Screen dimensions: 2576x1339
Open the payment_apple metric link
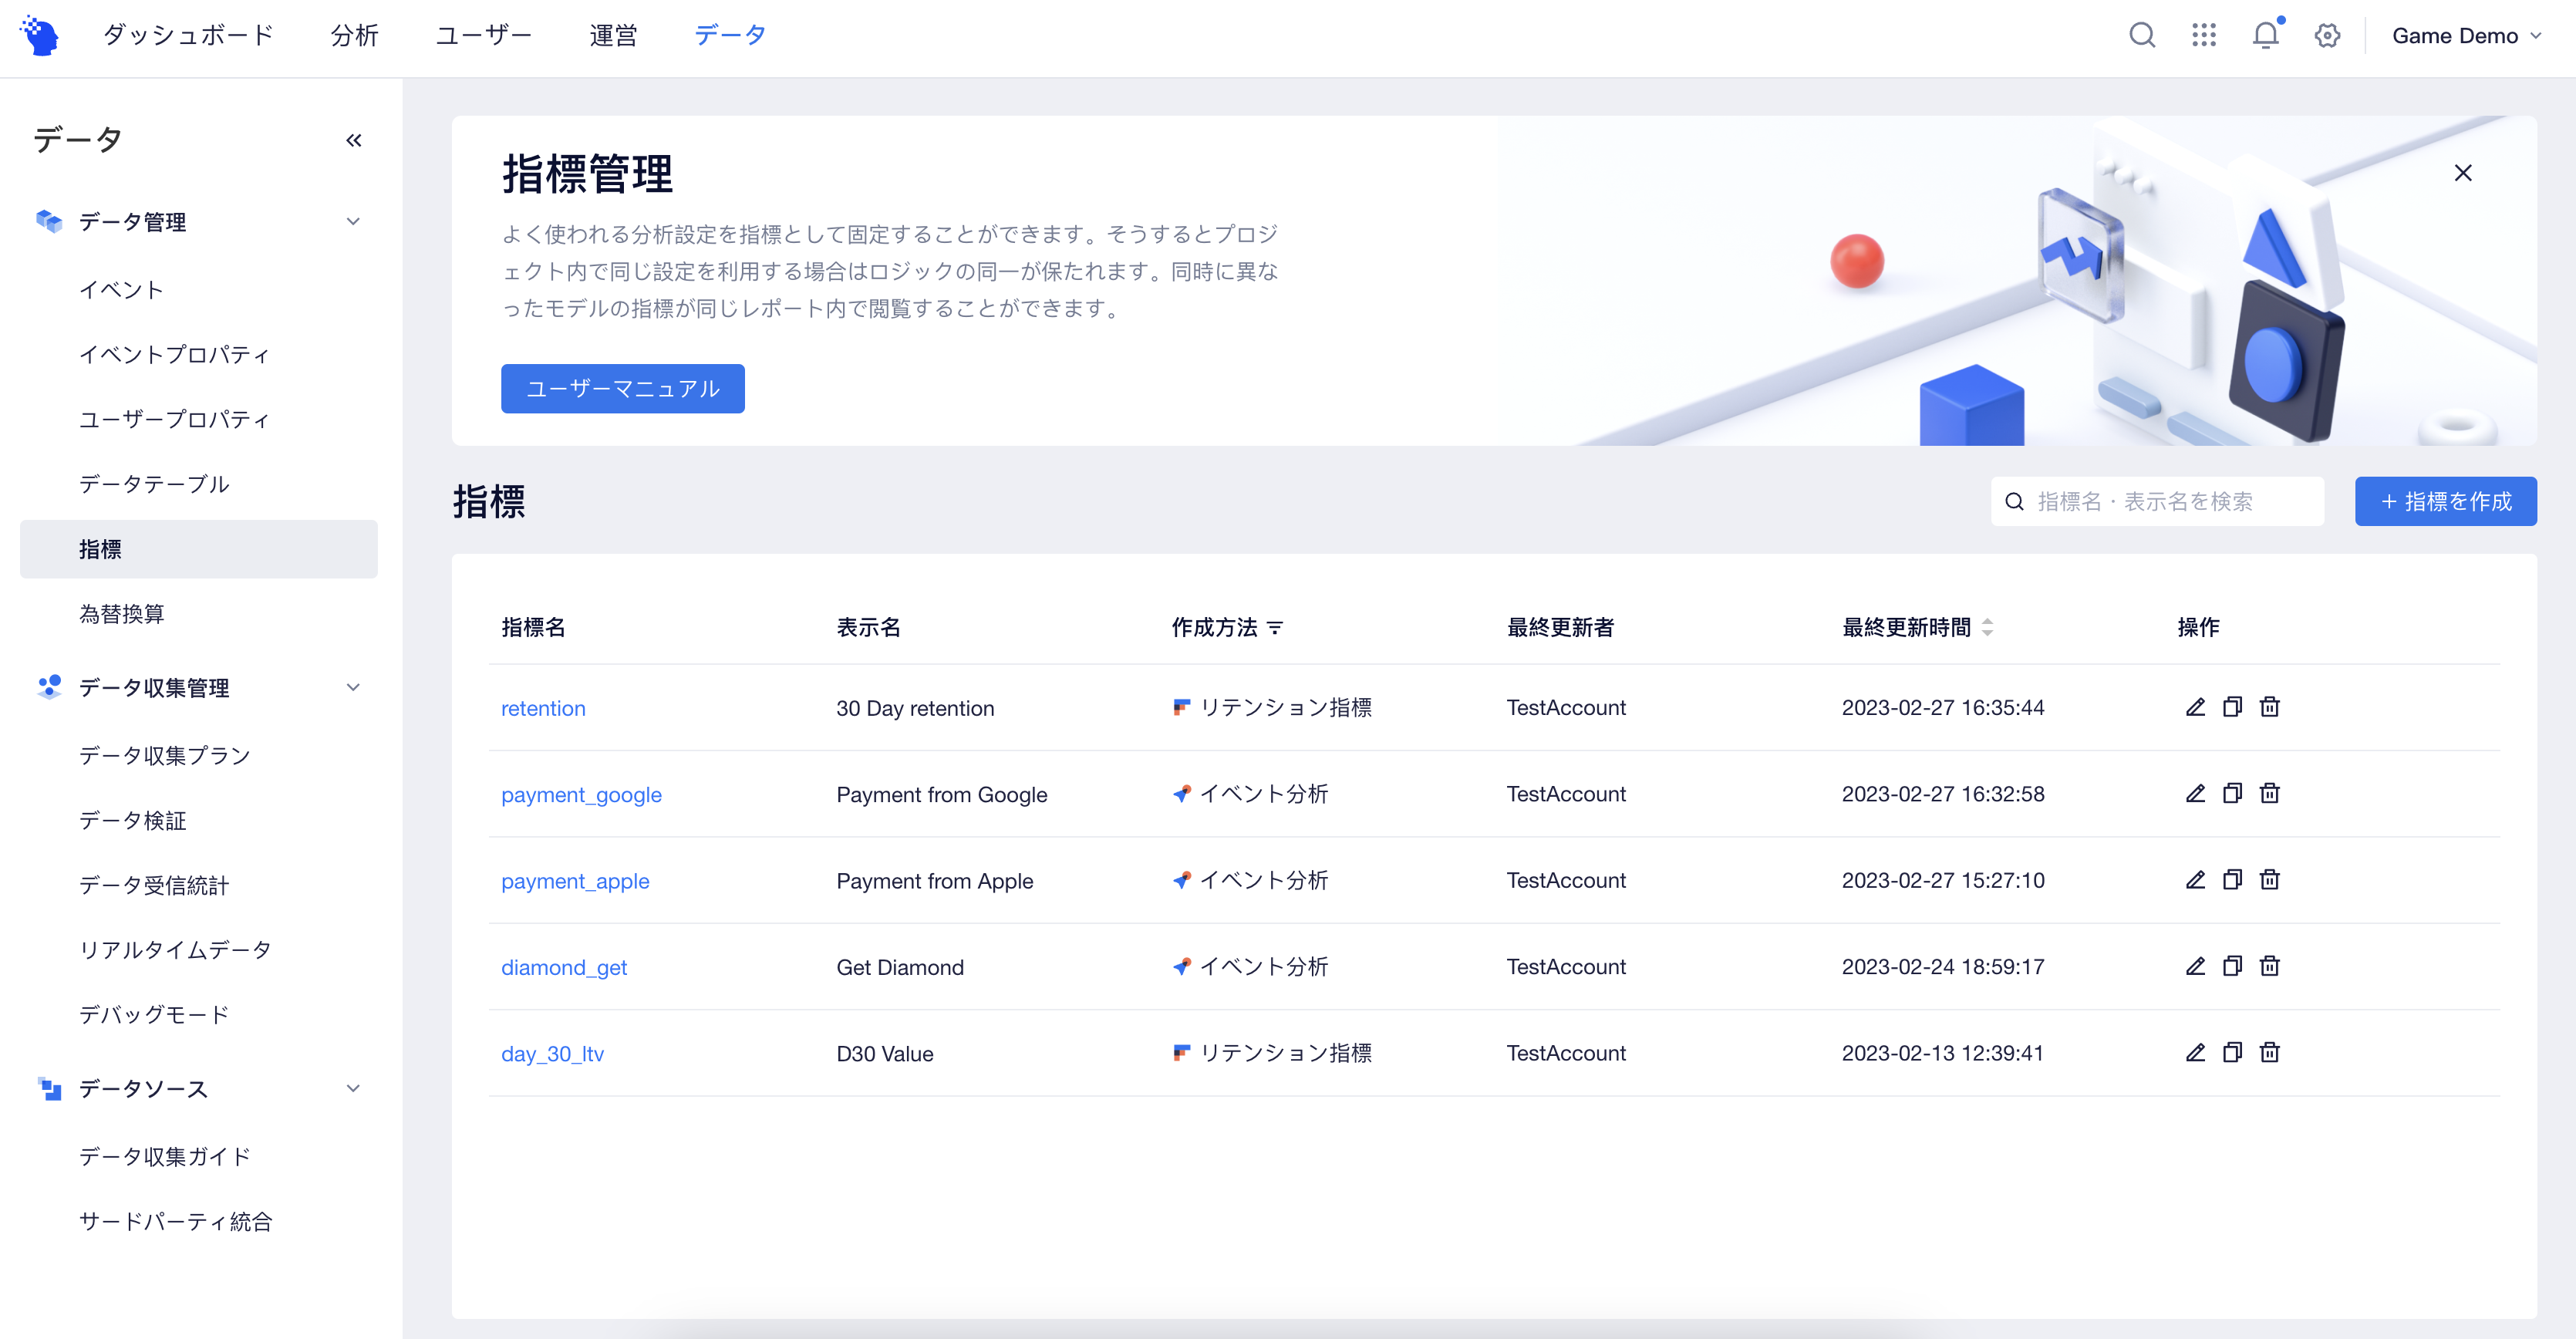(x=575, y=881)
